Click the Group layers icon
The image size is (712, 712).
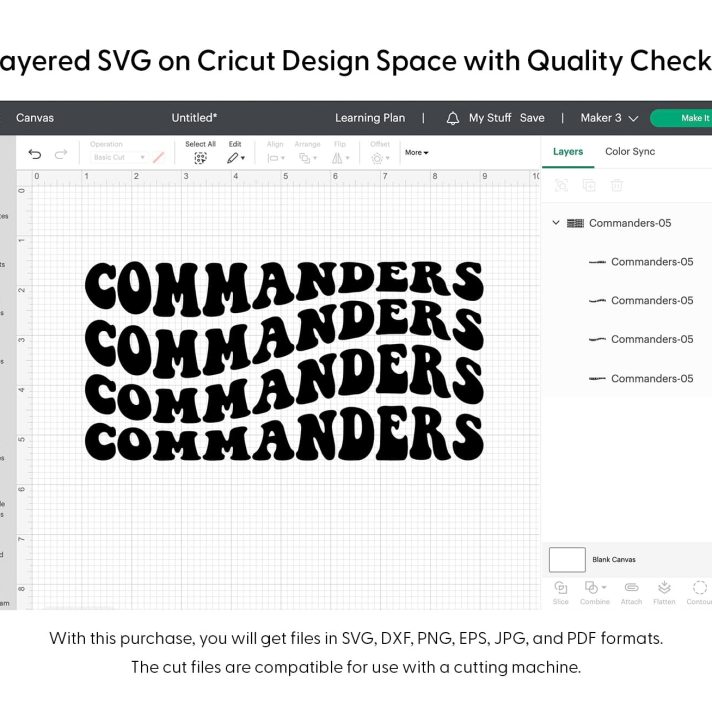pos(561,185)
